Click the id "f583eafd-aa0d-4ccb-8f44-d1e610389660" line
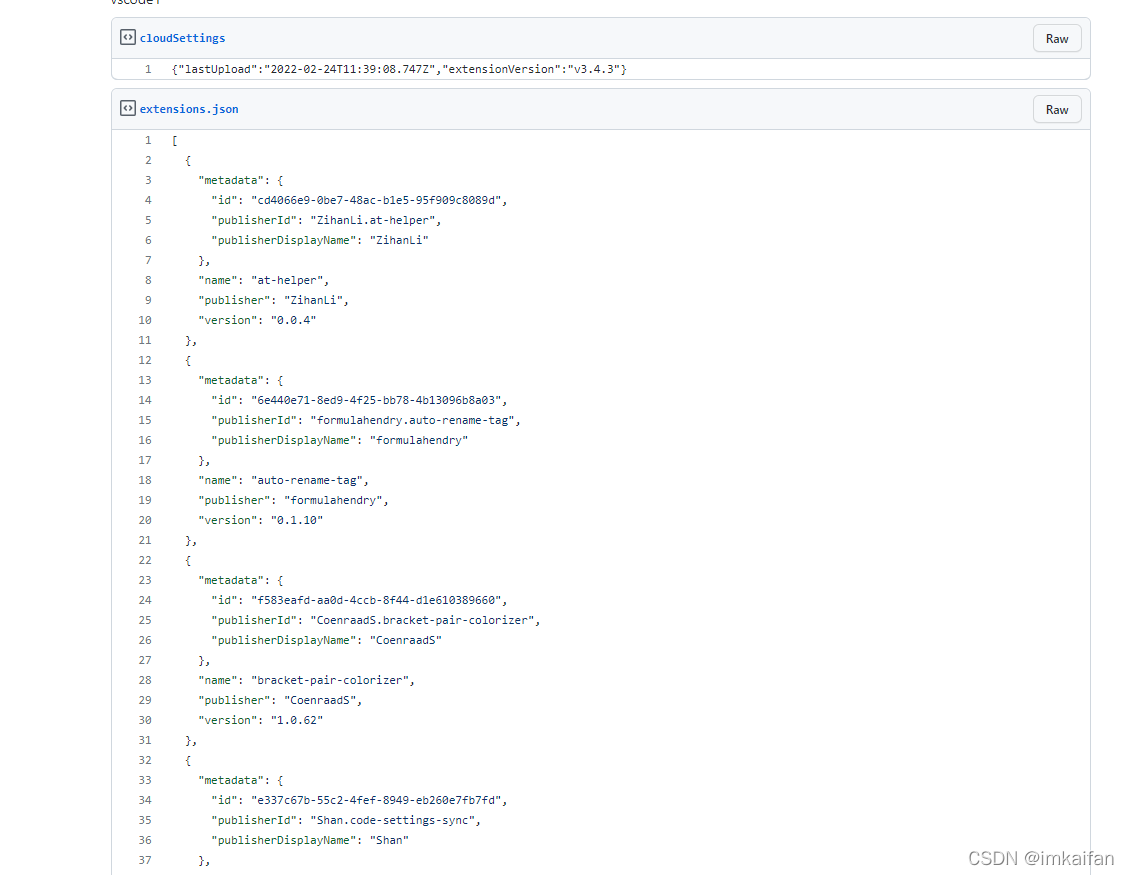Image resolution: width=1129 pixels, height=875 pixels. pos(359,601)
